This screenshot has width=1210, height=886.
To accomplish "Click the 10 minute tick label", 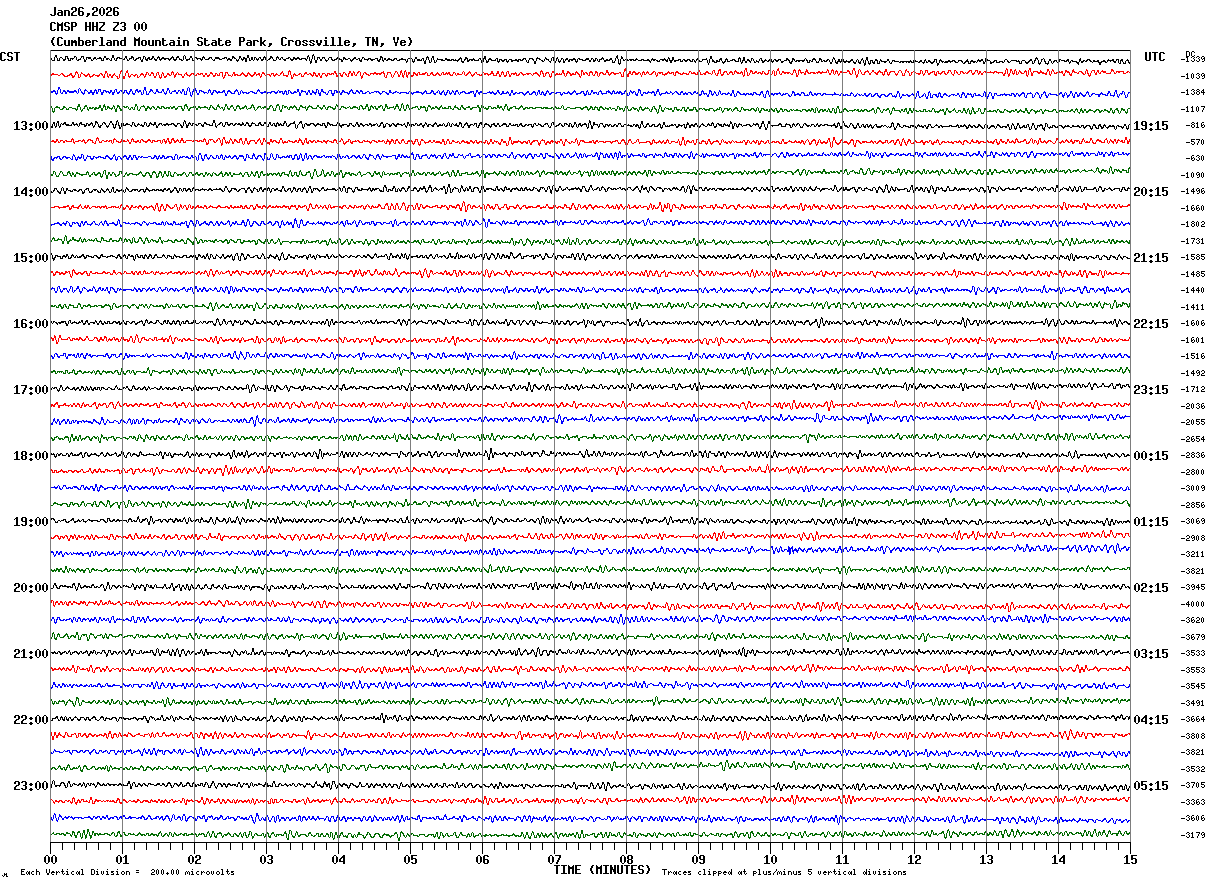I will point(770,859).
